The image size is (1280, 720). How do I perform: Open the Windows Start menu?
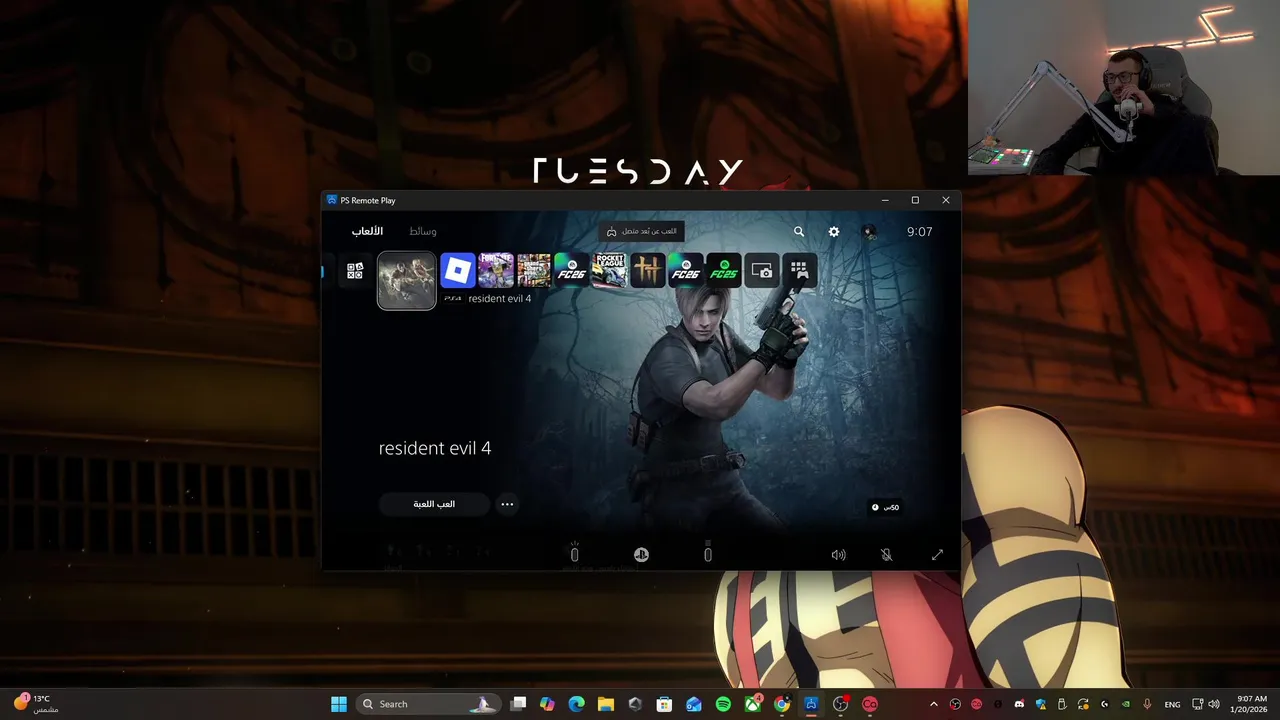pyautogui.click(x=339, y=704)
